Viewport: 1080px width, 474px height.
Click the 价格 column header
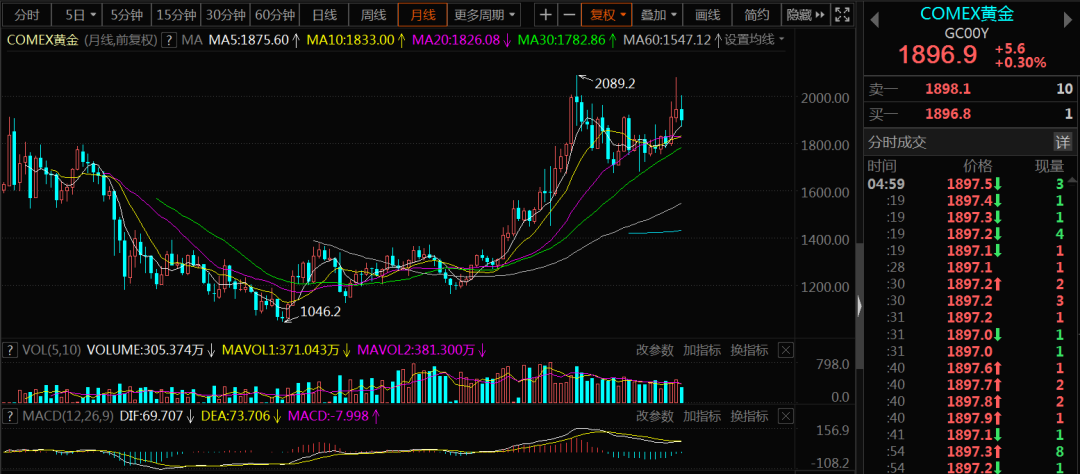977,166
